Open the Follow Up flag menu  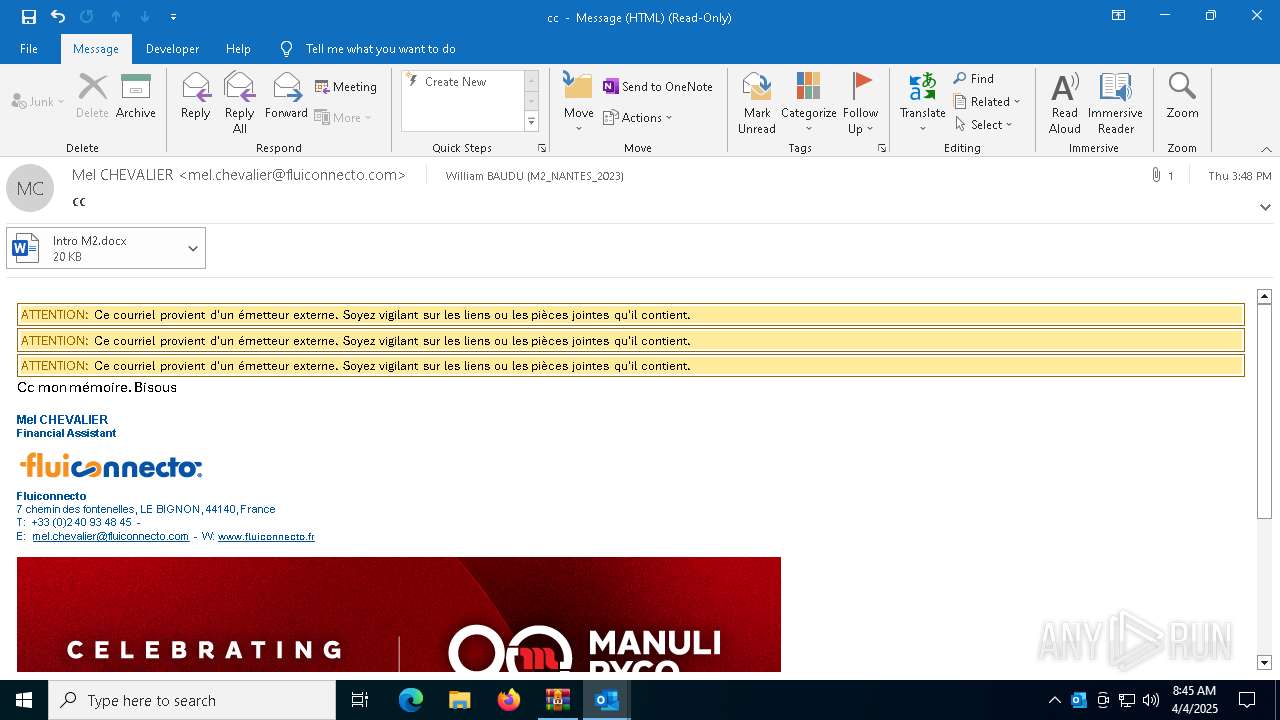coord(860,103)
